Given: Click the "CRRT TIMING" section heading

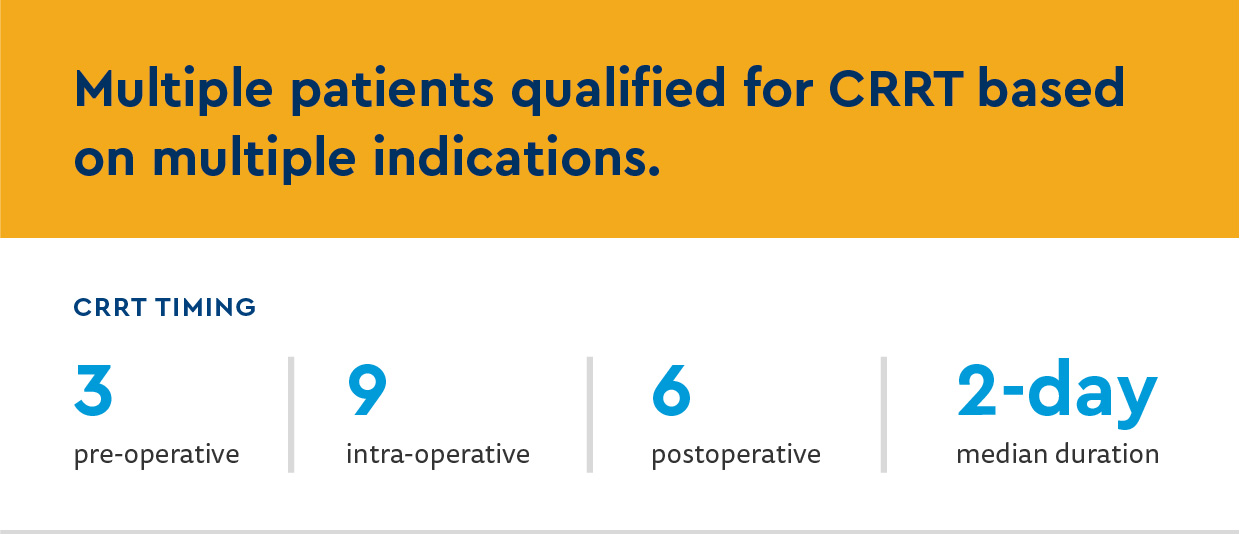Looking at the screenshot, I should (x=165, y=308).
